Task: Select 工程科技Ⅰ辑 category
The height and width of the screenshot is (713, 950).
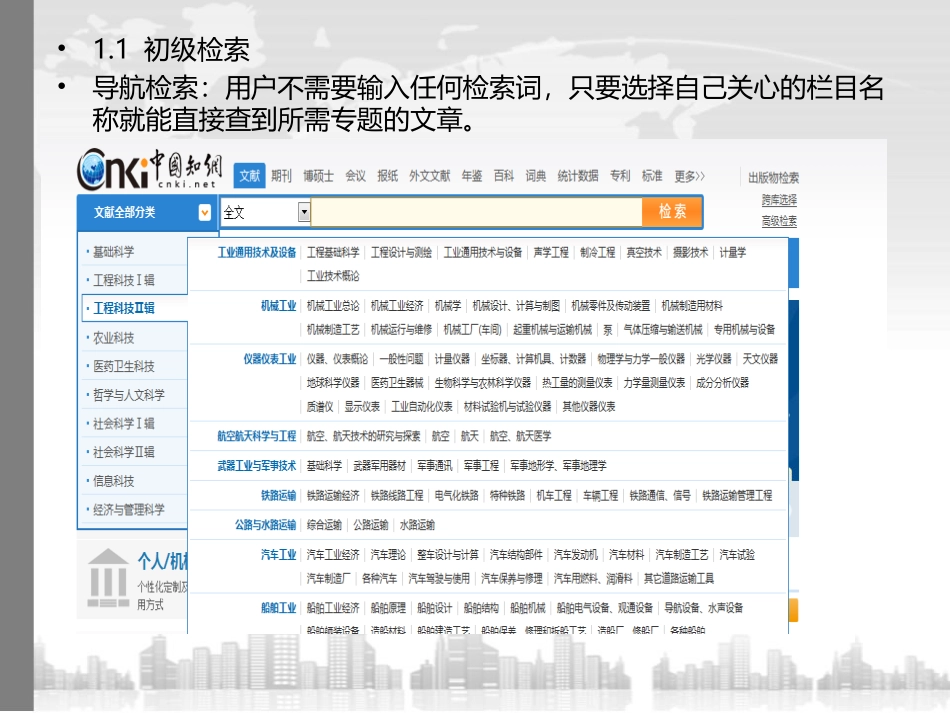Action: click(x=124, y=280)
